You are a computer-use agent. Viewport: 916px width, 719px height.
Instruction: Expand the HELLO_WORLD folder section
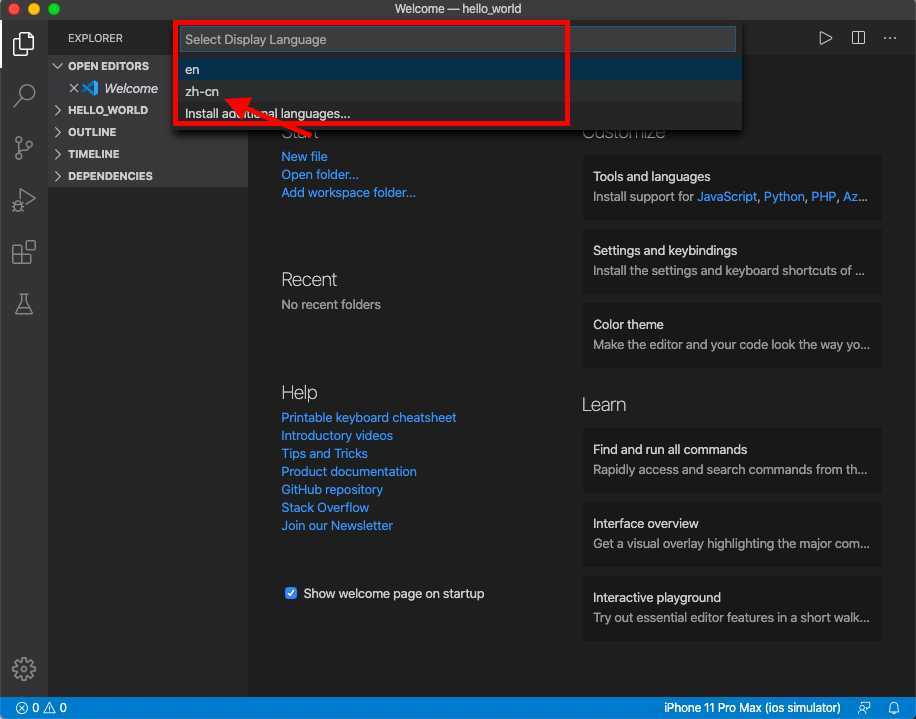(x=57, y=110)
